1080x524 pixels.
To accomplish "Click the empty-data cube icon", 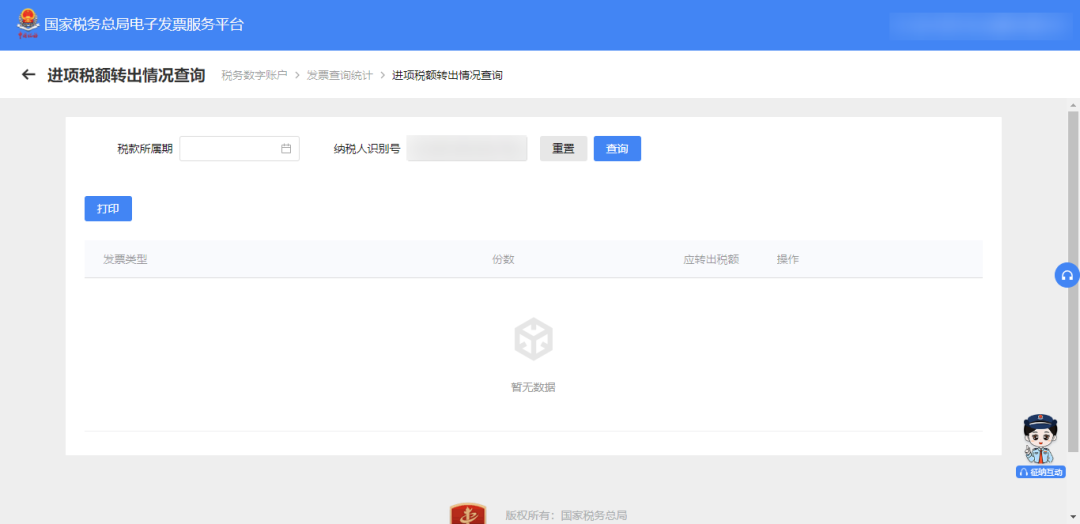I will [533, 339].
